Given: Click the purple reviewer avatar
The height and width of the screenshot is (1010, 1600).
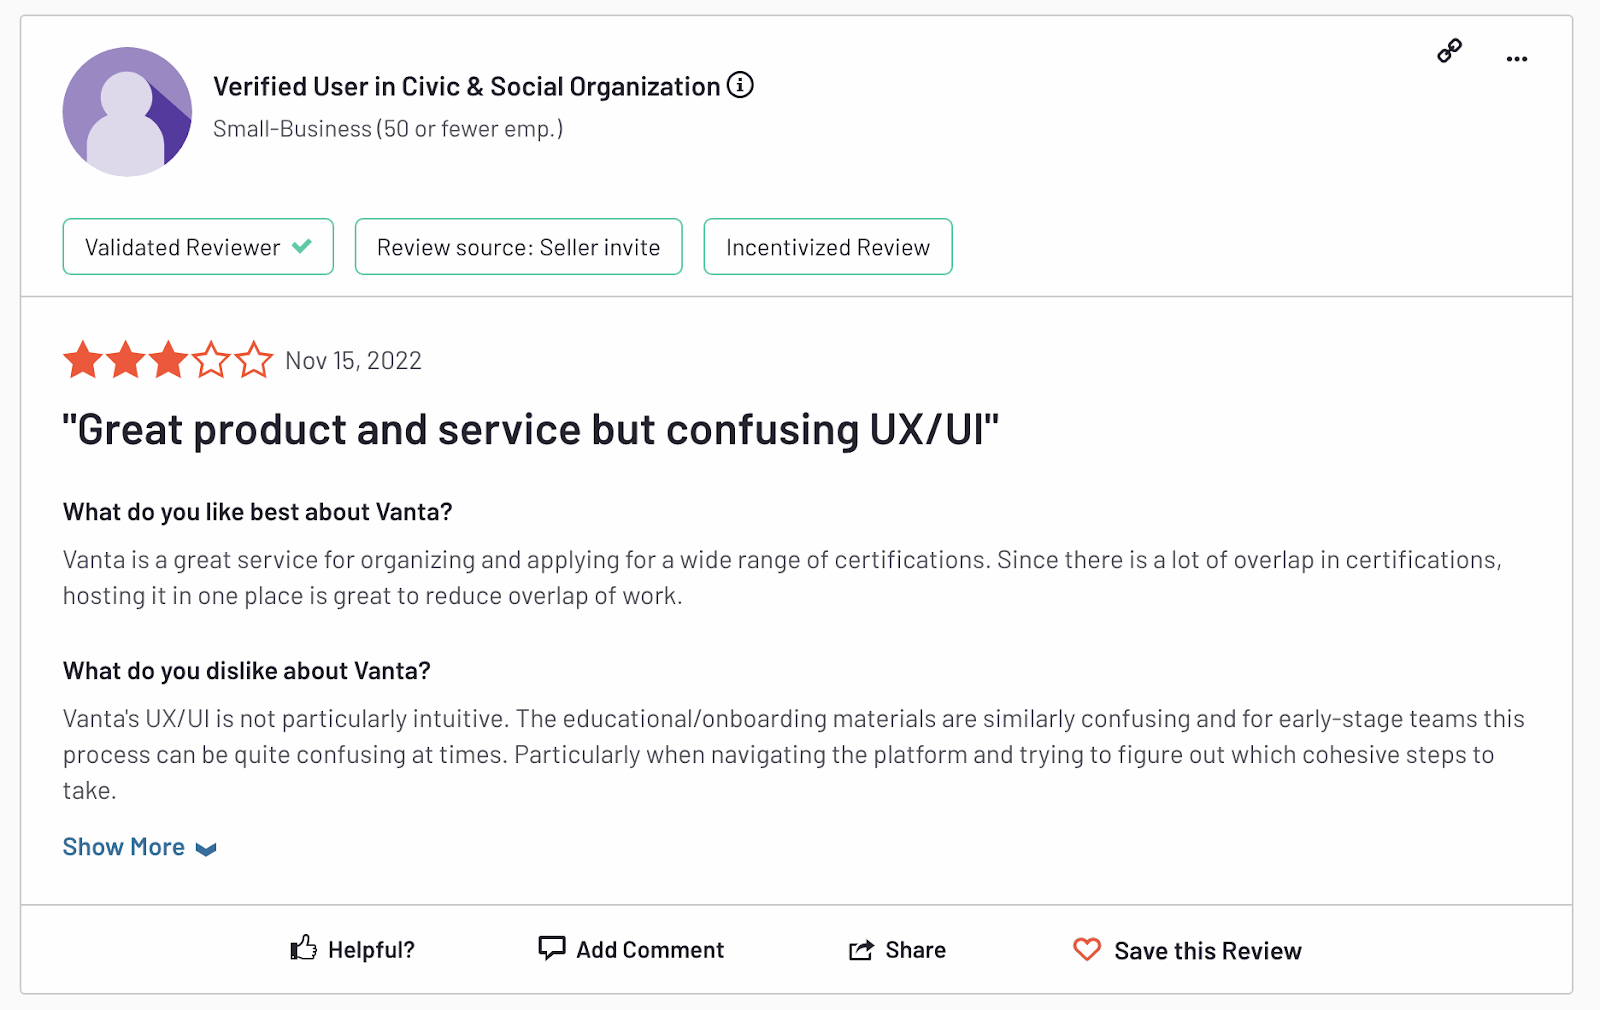Looking at the screenshot, I should tap(127, 112).
